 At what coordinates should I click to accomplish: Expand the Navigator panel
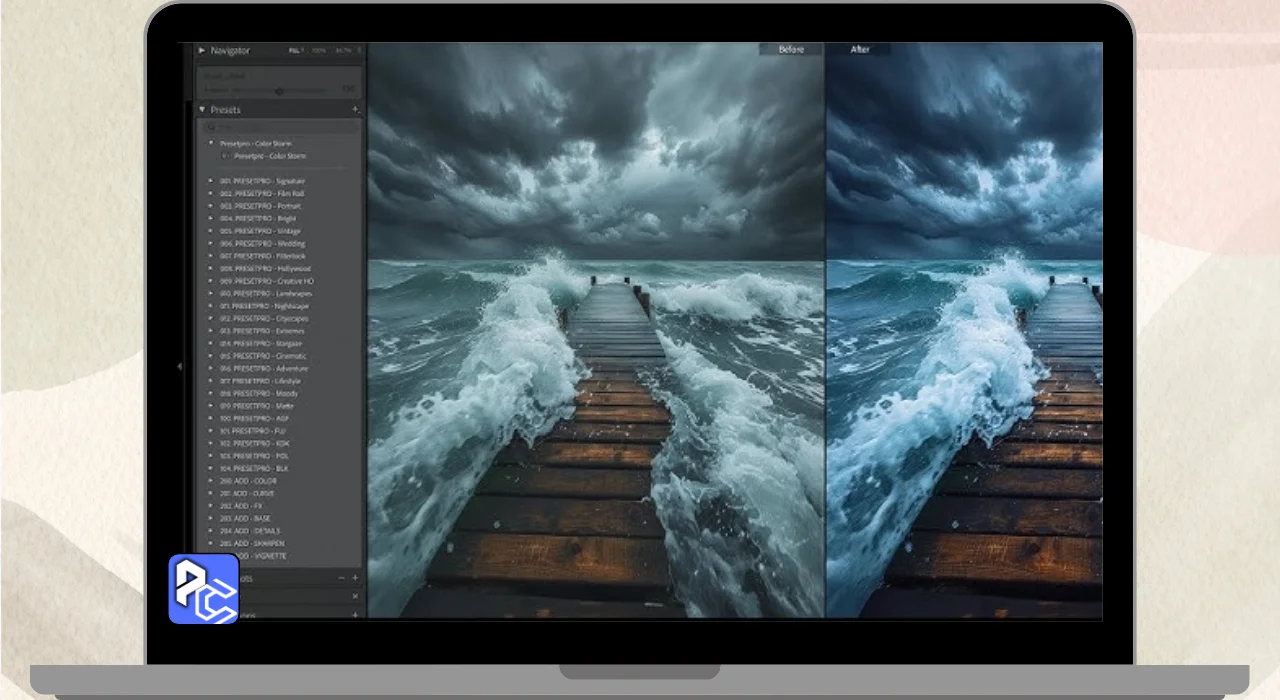(202, 50)
